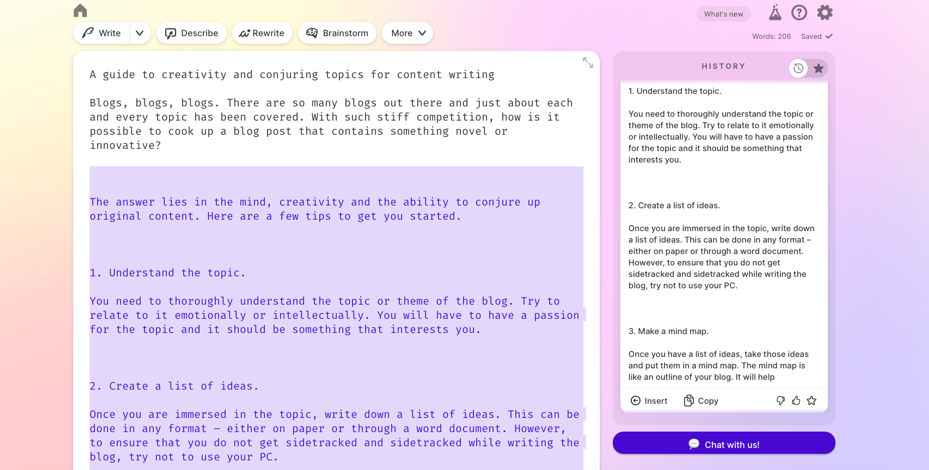Expand the More dropdown menu

pyautogui.click(x=408, y=33)
